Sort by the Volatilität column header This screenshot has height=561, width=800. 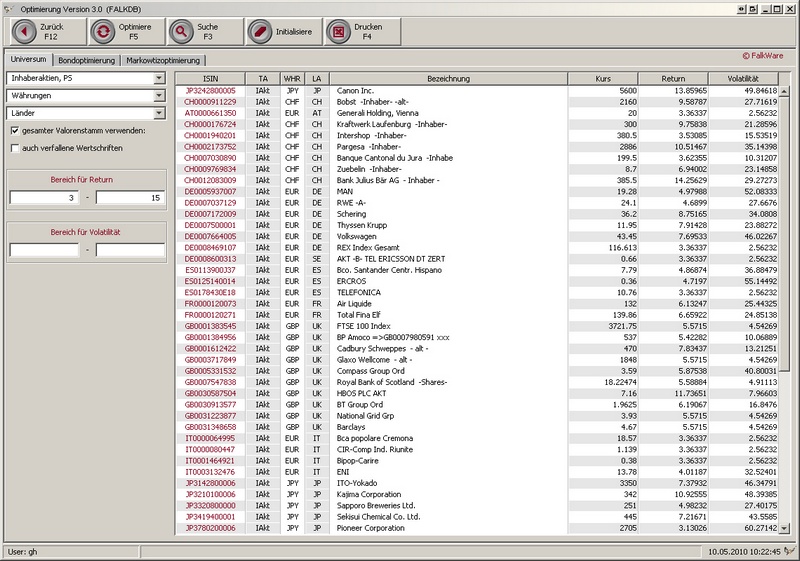point(743,79)
